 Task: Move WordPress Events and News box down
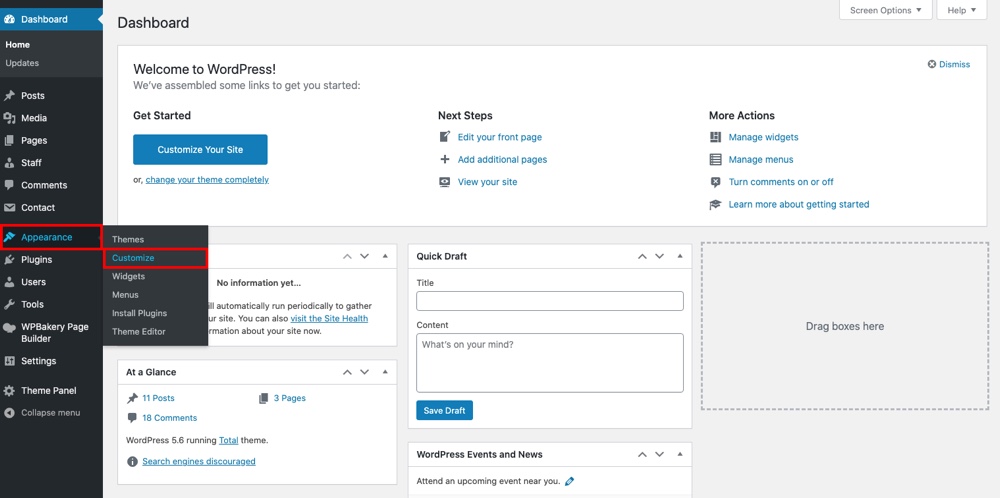coord(659,455)
